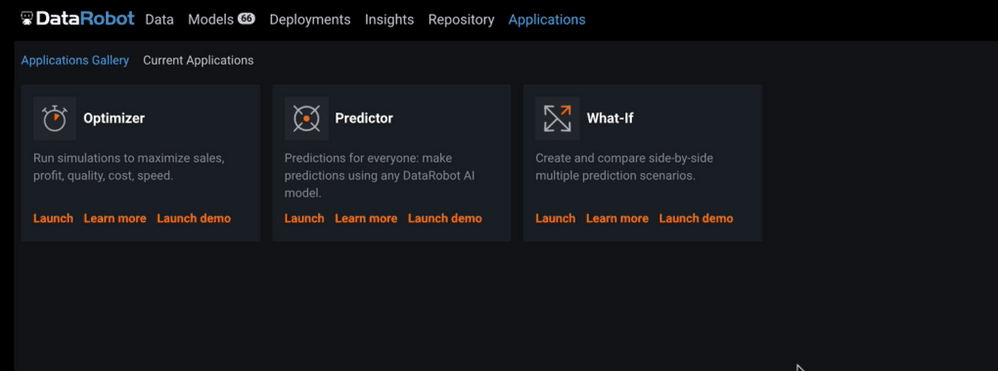Viewport: 998px width, 371px height.
Task: Select the Applications tab
Action: click(x=547, y=20)
